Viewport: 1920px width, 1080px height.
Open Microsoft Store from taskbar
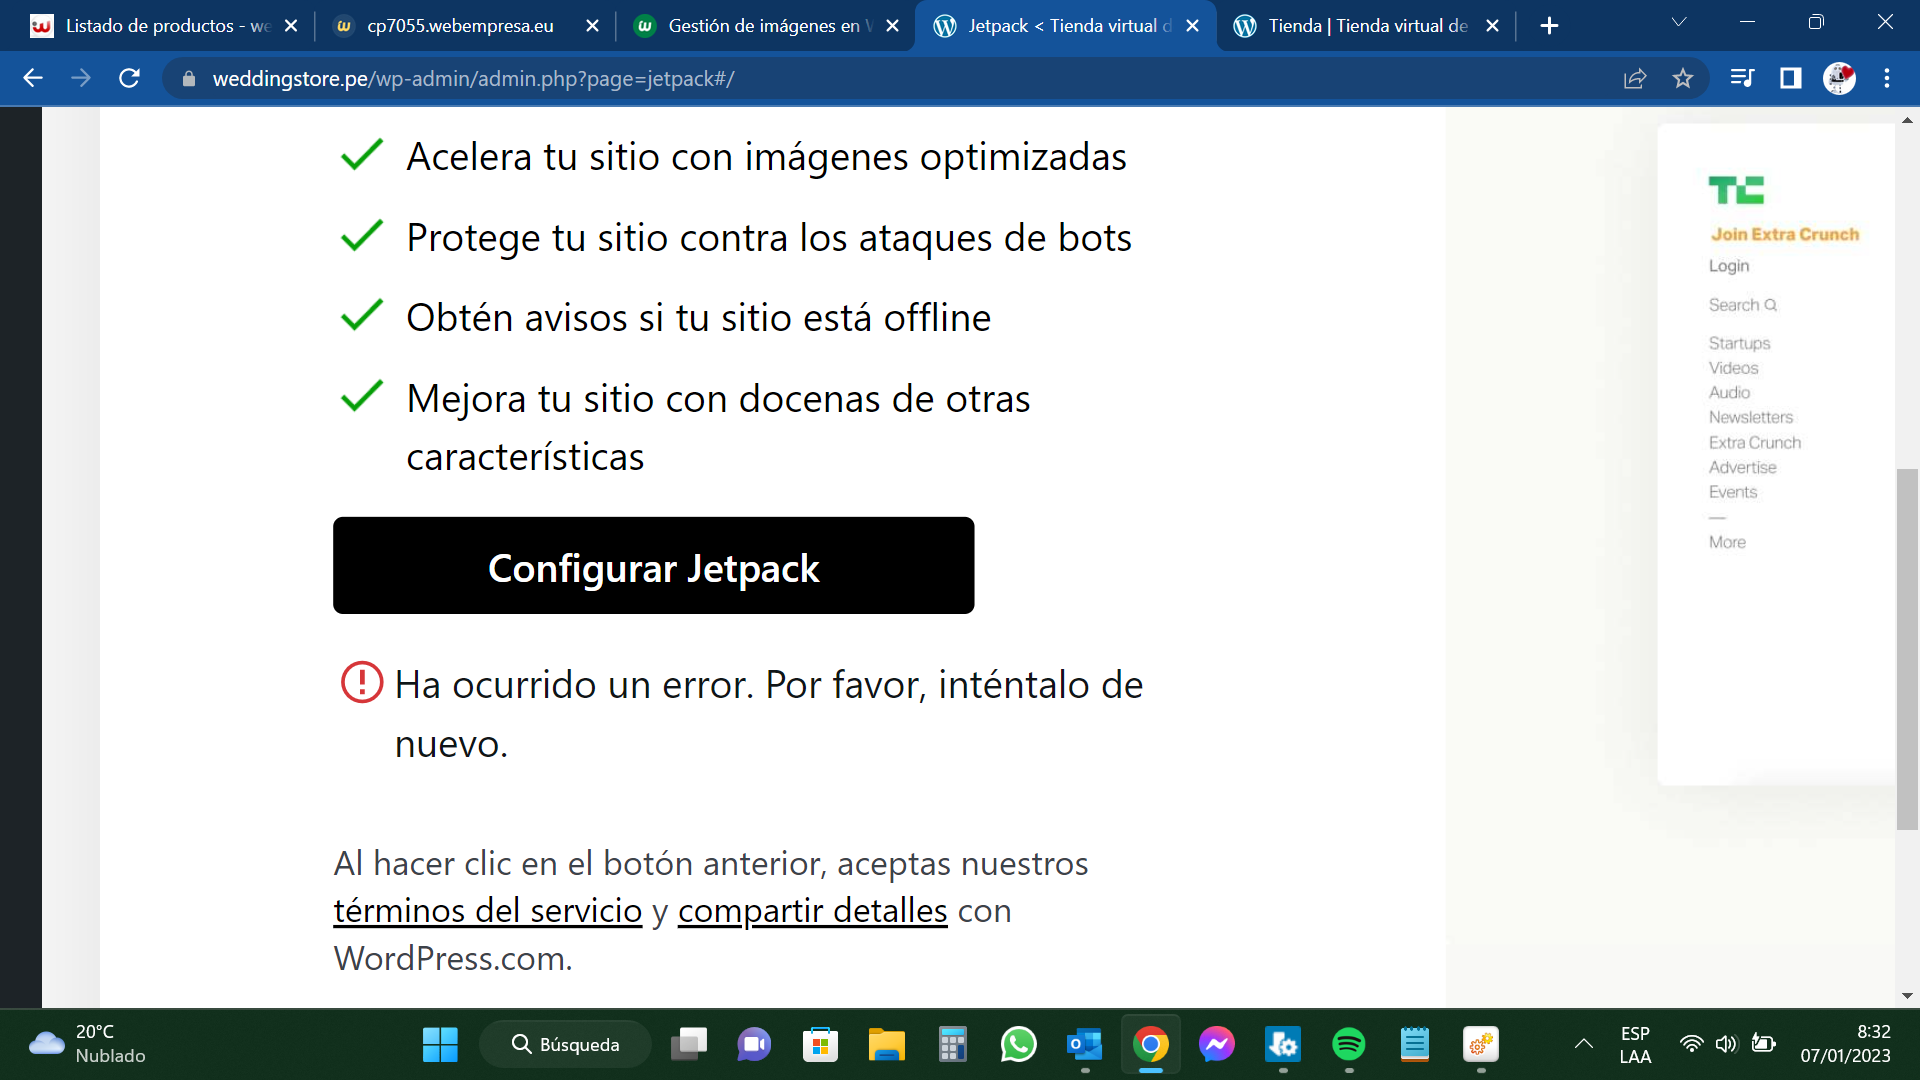click(820, 1045)
